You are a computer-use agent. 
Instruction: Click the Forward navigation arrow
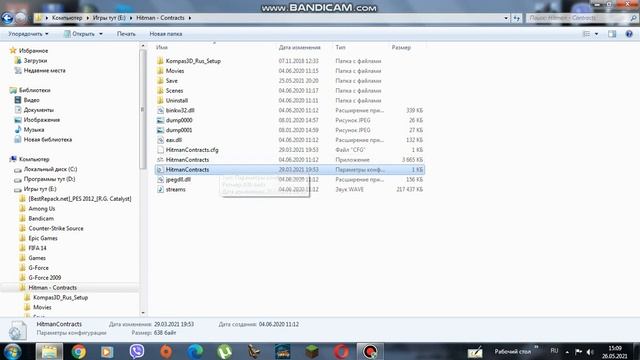coord(20,18)
